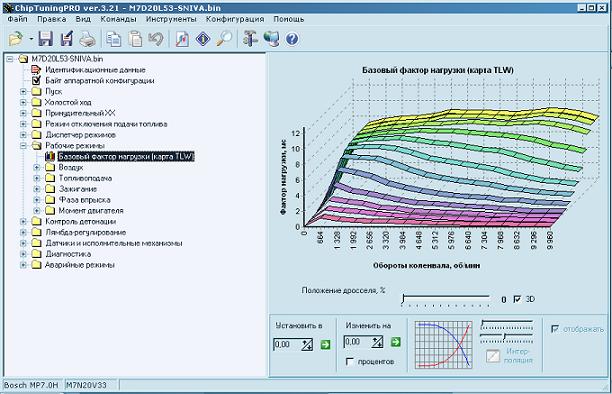
Task: Click the blue help question icon
Action: [x=292, y=39]
